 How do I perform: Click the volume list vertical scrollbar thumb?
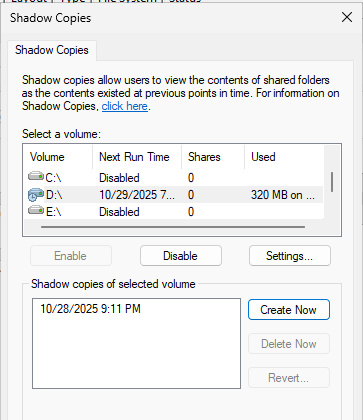point(332,182)
